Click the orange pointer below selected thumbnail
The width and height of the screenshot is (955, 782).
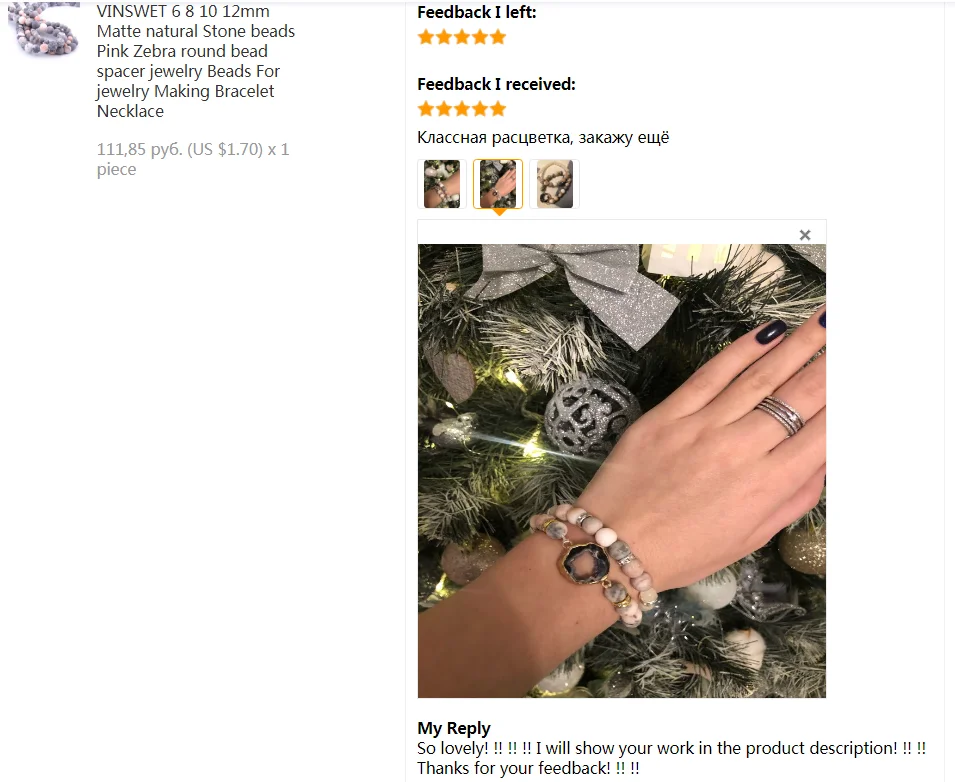[499, 212]
